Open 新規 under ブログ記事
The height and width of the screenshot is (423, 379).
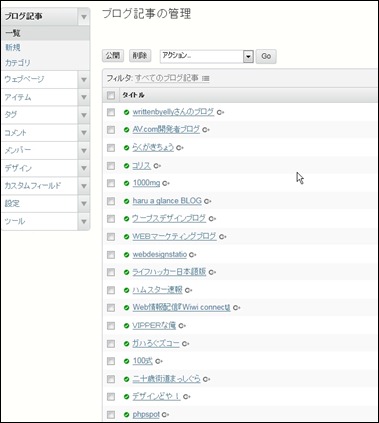tap(13, 48)
